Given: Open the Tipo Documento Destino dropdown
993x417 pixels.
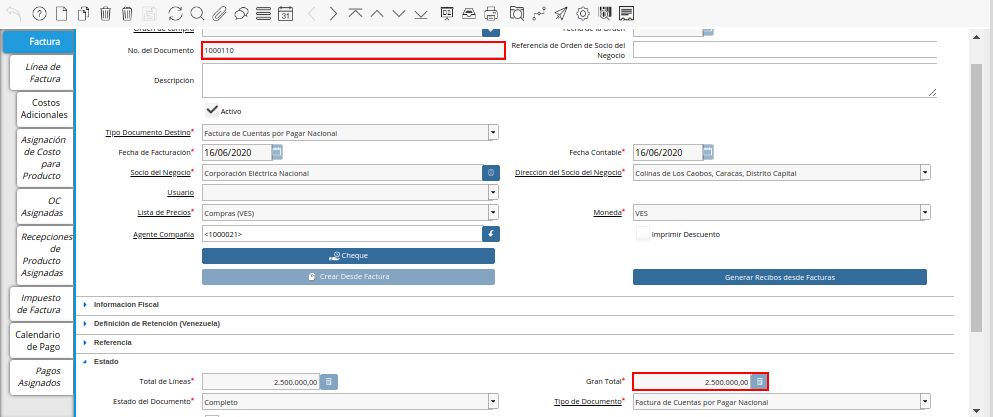Looking at the screenshot, I should [493, 132].
